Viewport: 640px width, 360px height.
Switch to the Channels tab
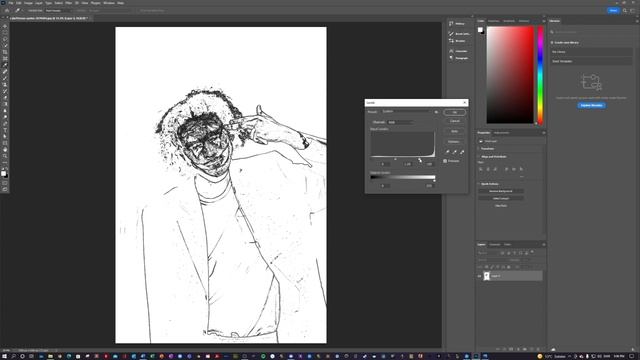click(495, 244)
